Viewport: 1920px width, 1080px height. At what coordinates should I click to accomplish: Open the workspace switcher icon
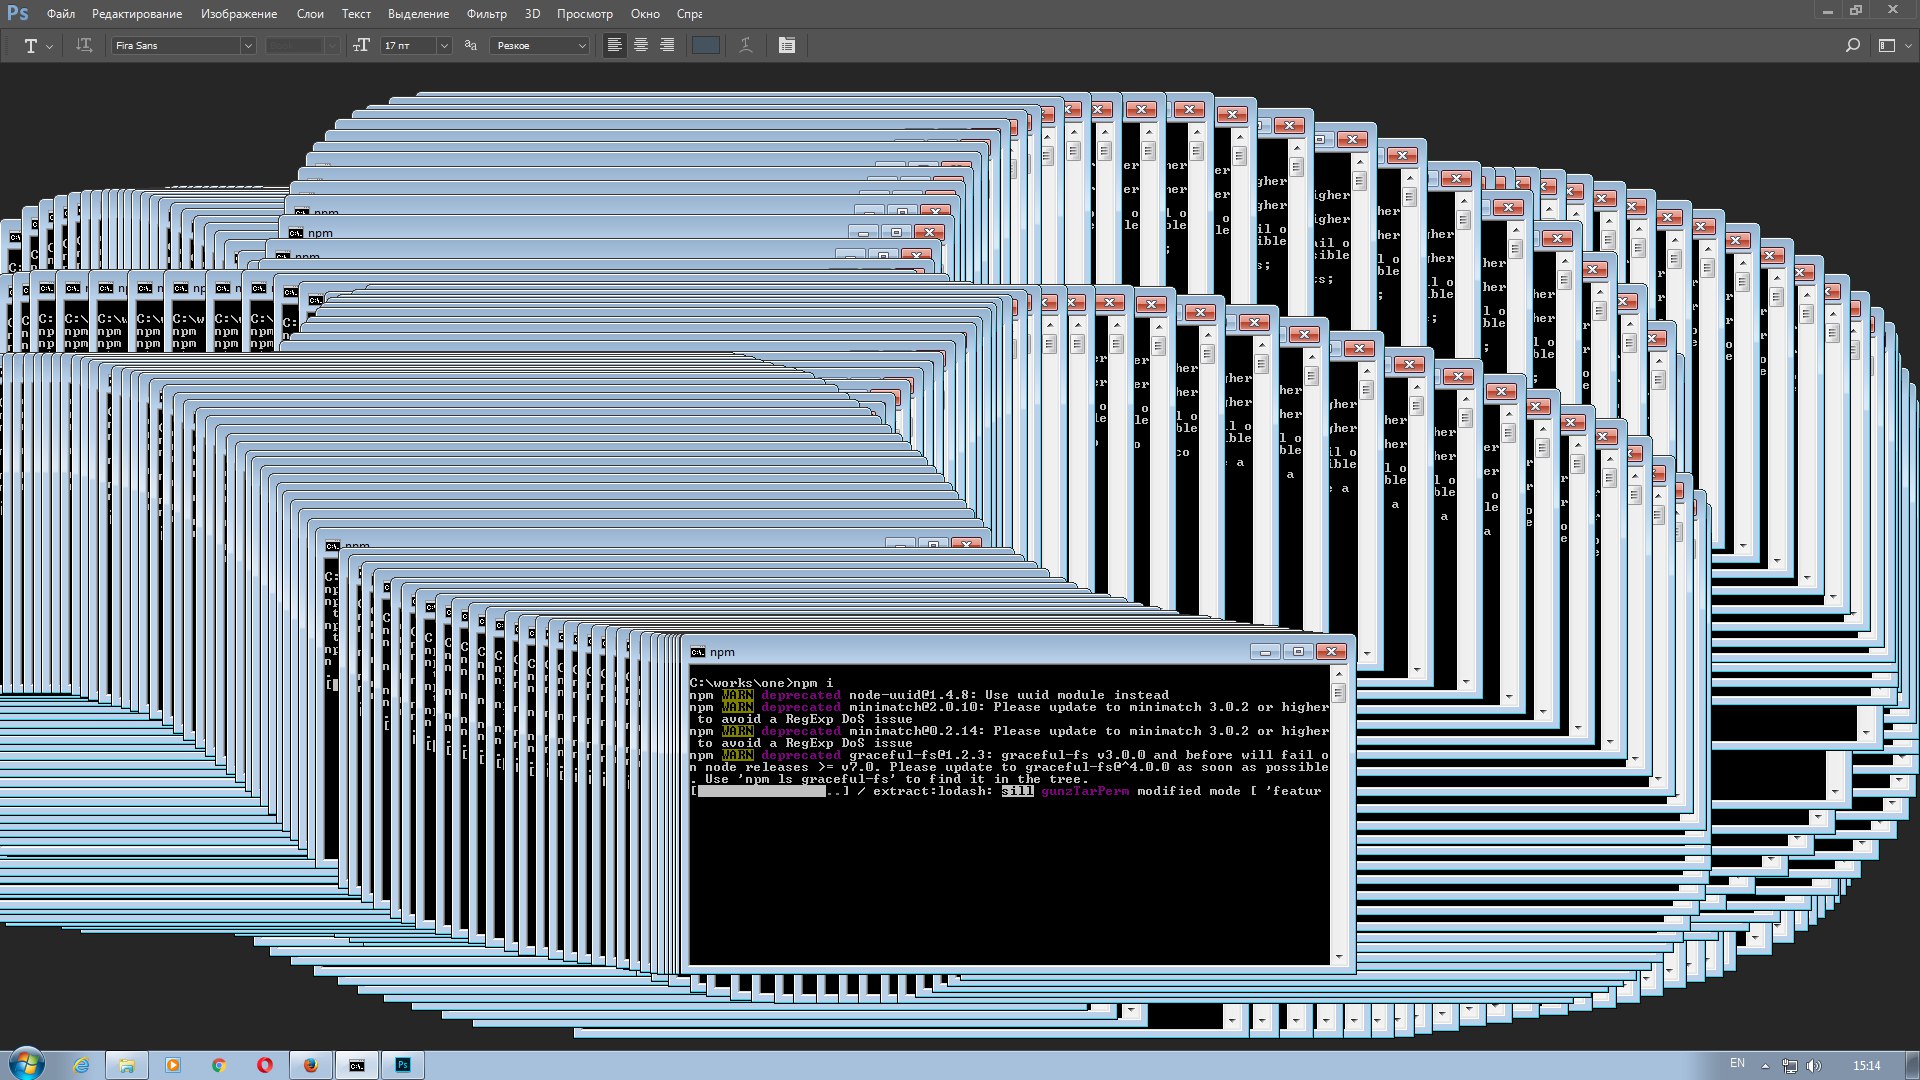[x=1887, y=45]
